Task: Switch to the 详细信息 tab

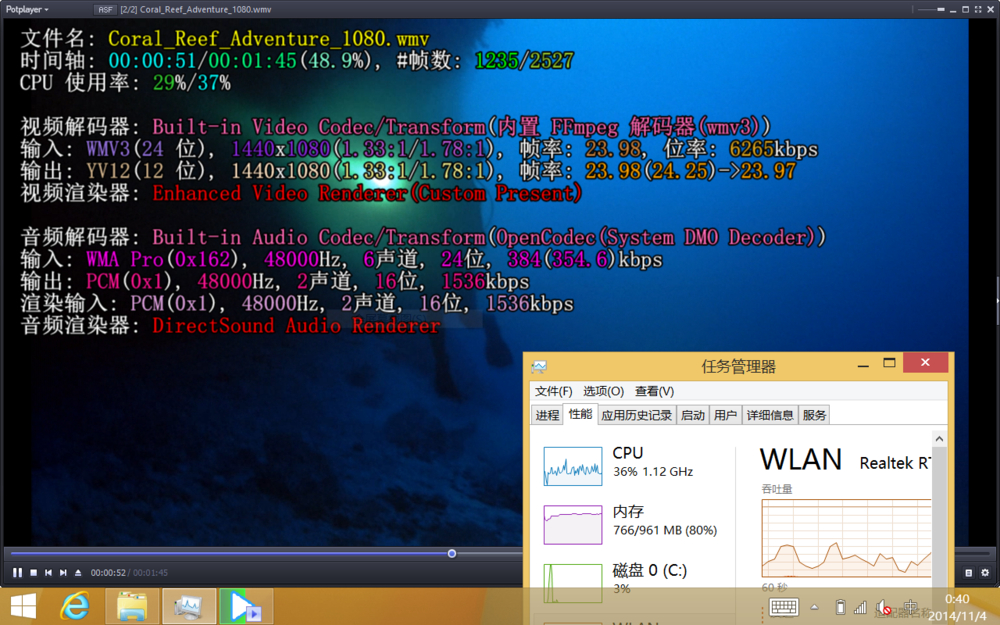Action: click(770, 415)
